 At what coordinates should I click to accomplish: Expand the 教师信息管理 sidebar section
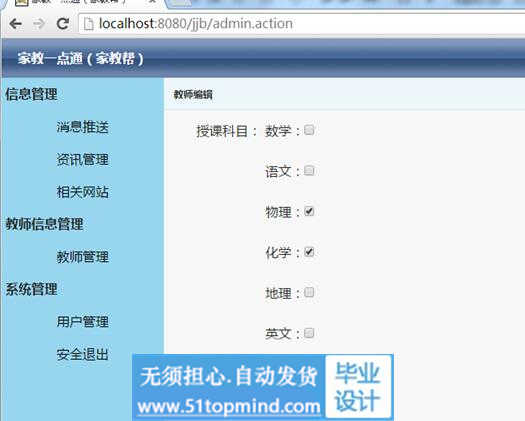[44, 224]
